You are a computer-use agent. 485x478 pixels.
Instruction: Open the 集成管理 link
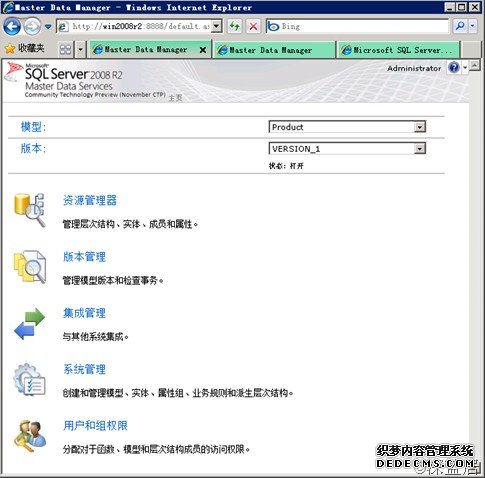point(84,313)
